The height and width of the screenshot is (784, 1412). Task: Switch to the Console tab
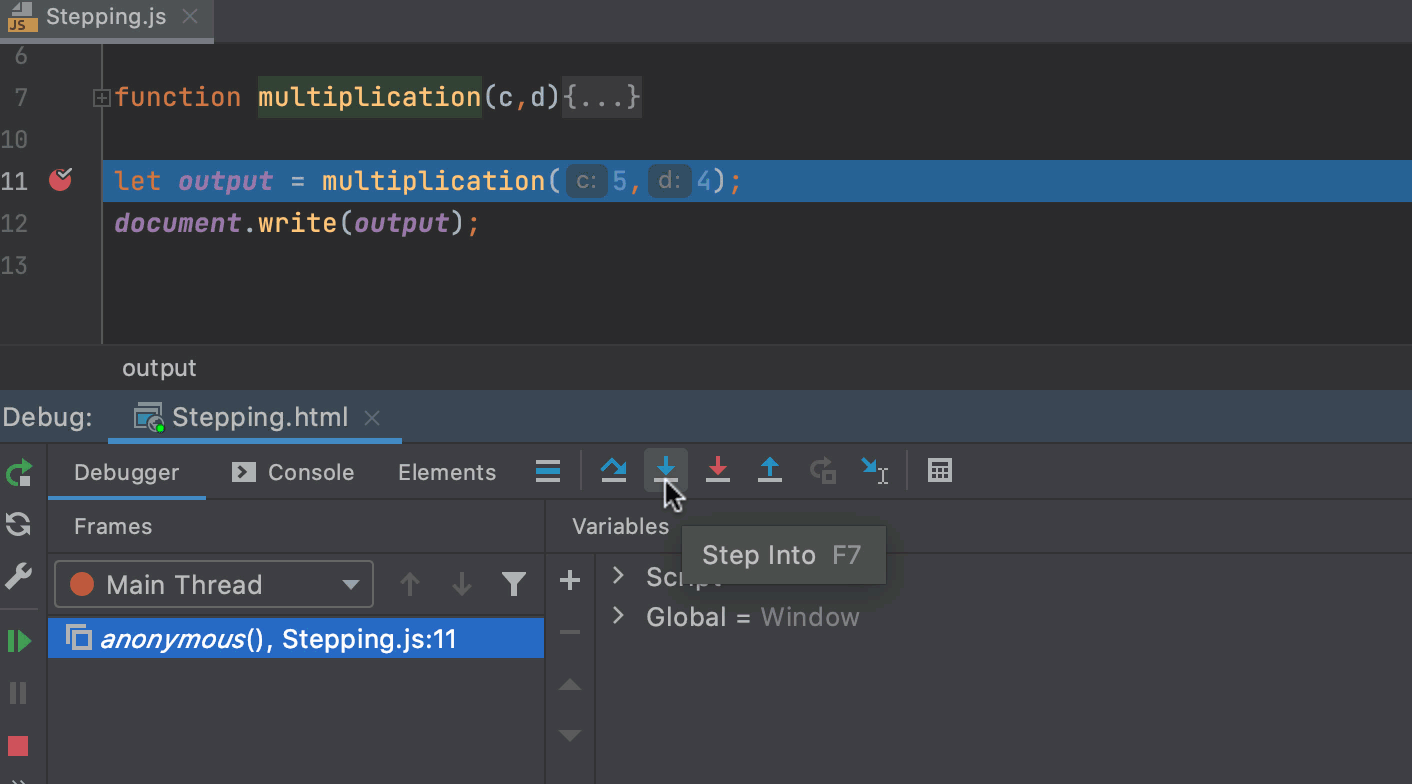(x=293, y=472)
